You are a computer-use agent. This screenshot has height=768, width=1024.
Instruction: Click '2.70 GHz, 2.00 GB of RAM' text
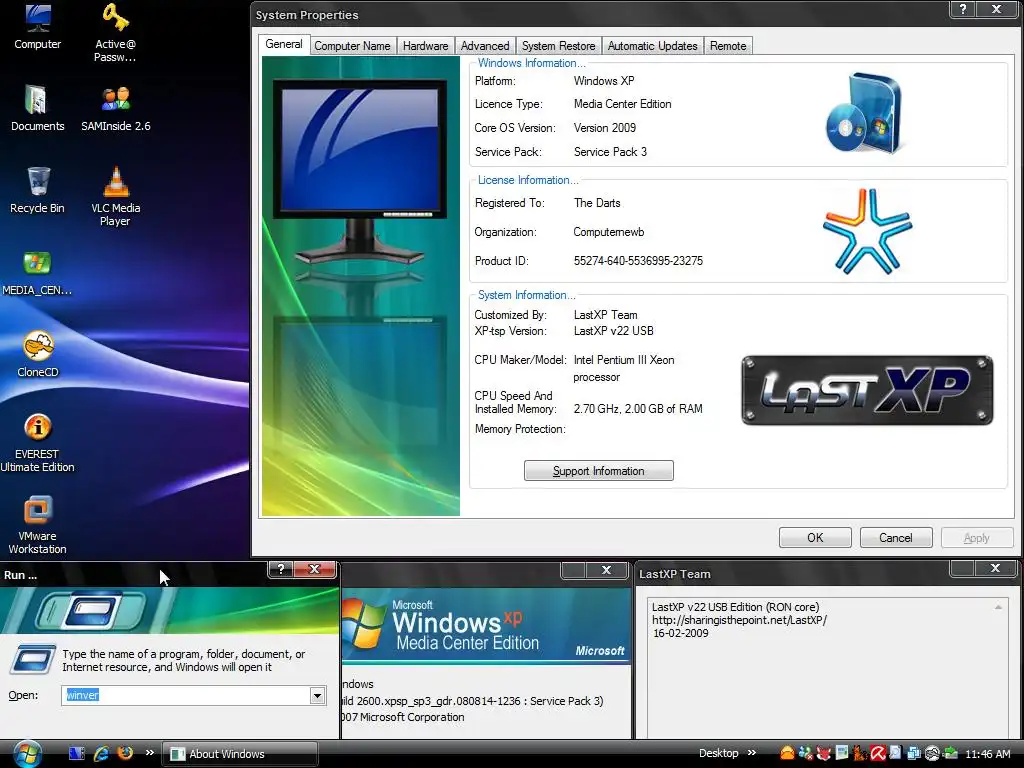point(638,409)
